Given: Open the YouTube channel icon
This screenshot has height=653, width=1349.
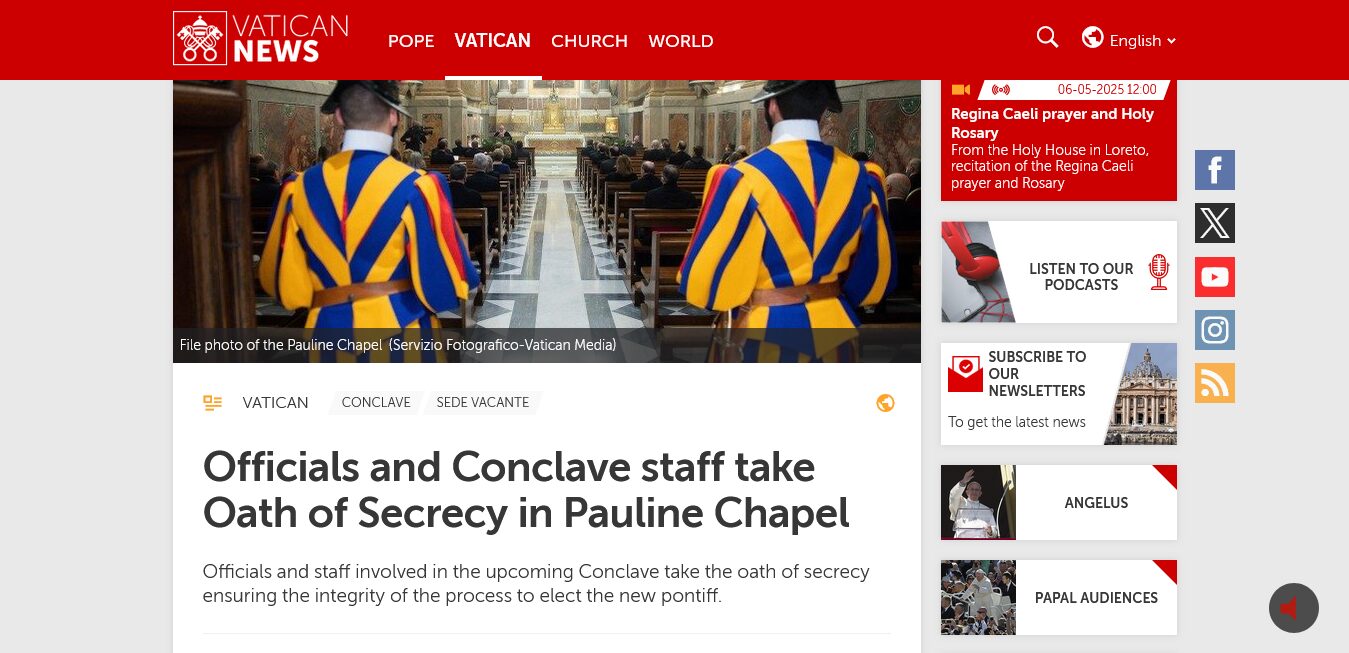Looking at the screenshot, I should (1215, 277).
